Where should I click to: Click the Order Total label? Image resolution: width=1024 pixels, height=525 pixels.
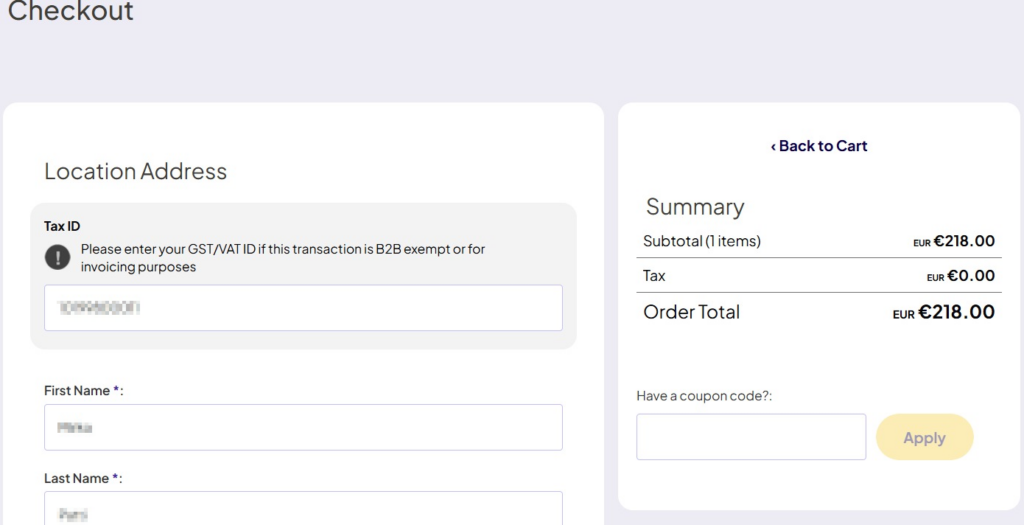pos(691,312)
